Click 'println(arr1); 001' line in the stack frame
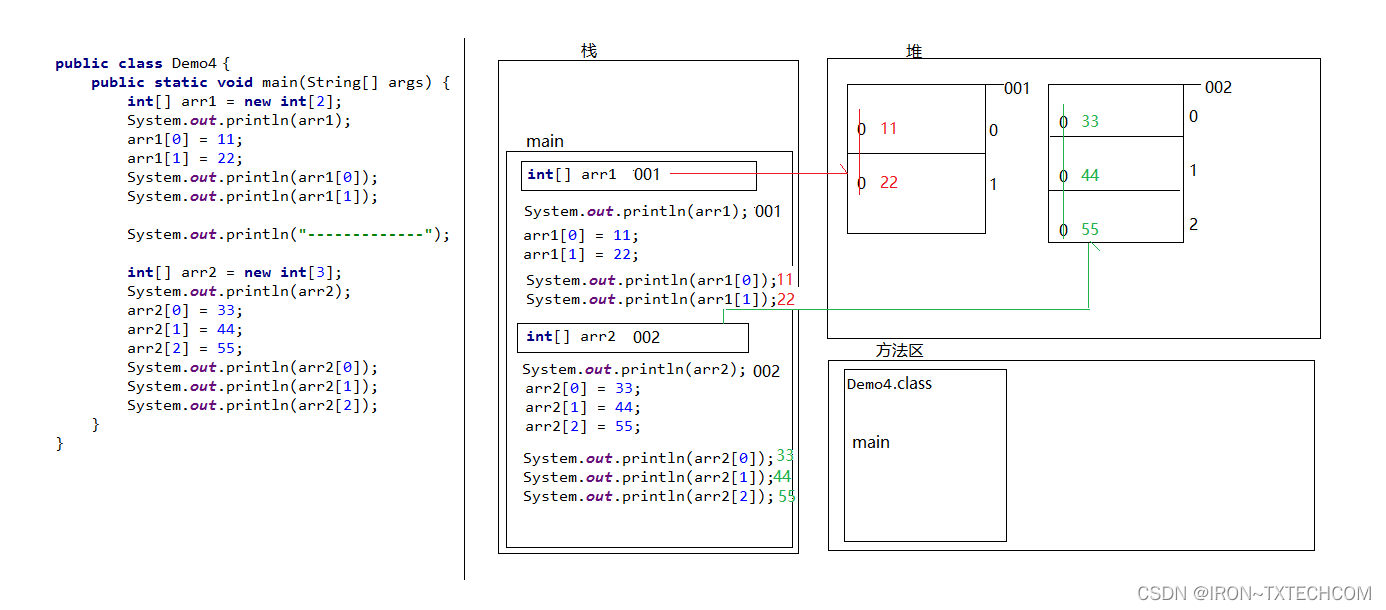This screenshot has width=1386, height=610. (652, 211)
